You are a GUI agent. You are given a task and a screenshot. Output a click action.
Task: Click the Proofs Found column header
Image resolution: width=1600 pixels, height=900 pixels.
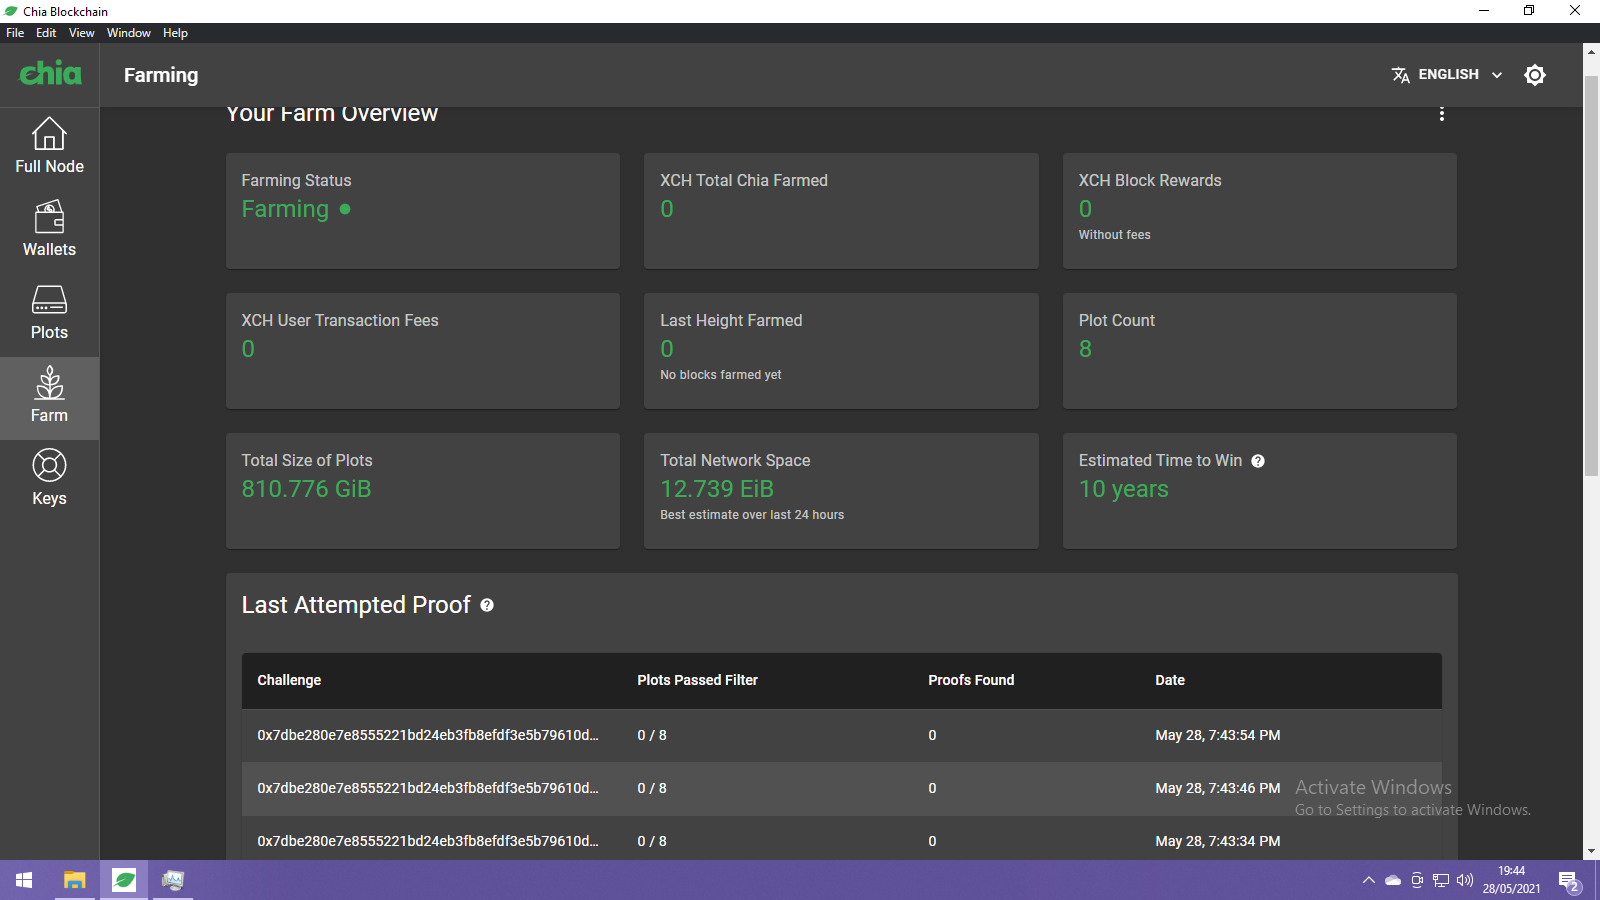coord(971,680)
